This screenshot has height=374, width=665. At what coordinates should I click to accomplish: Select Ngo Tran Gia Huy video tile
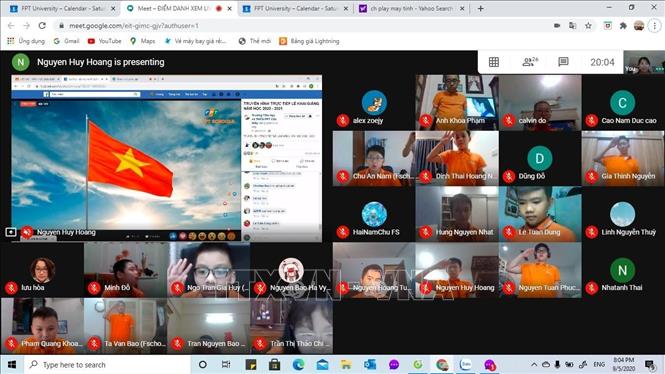(208, 270)
